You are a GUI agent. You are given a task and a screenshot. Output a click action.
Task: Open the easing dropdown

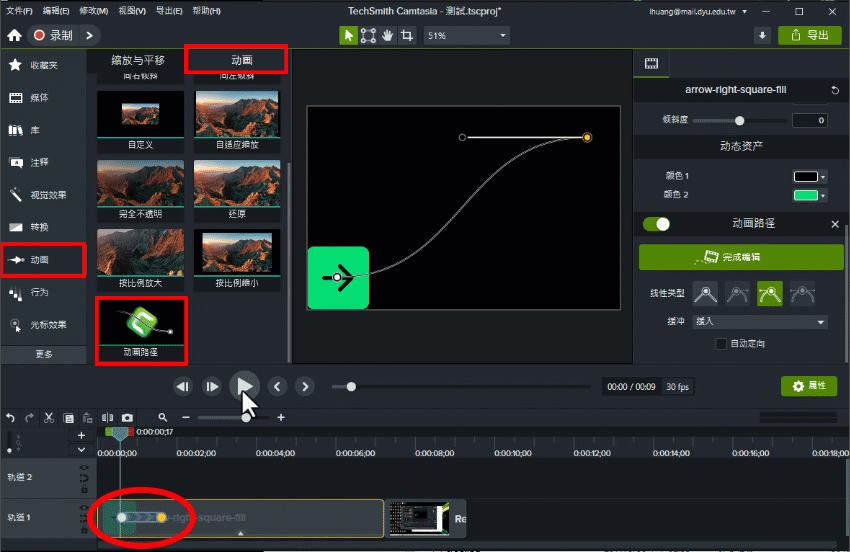click(x=760, y=322)
